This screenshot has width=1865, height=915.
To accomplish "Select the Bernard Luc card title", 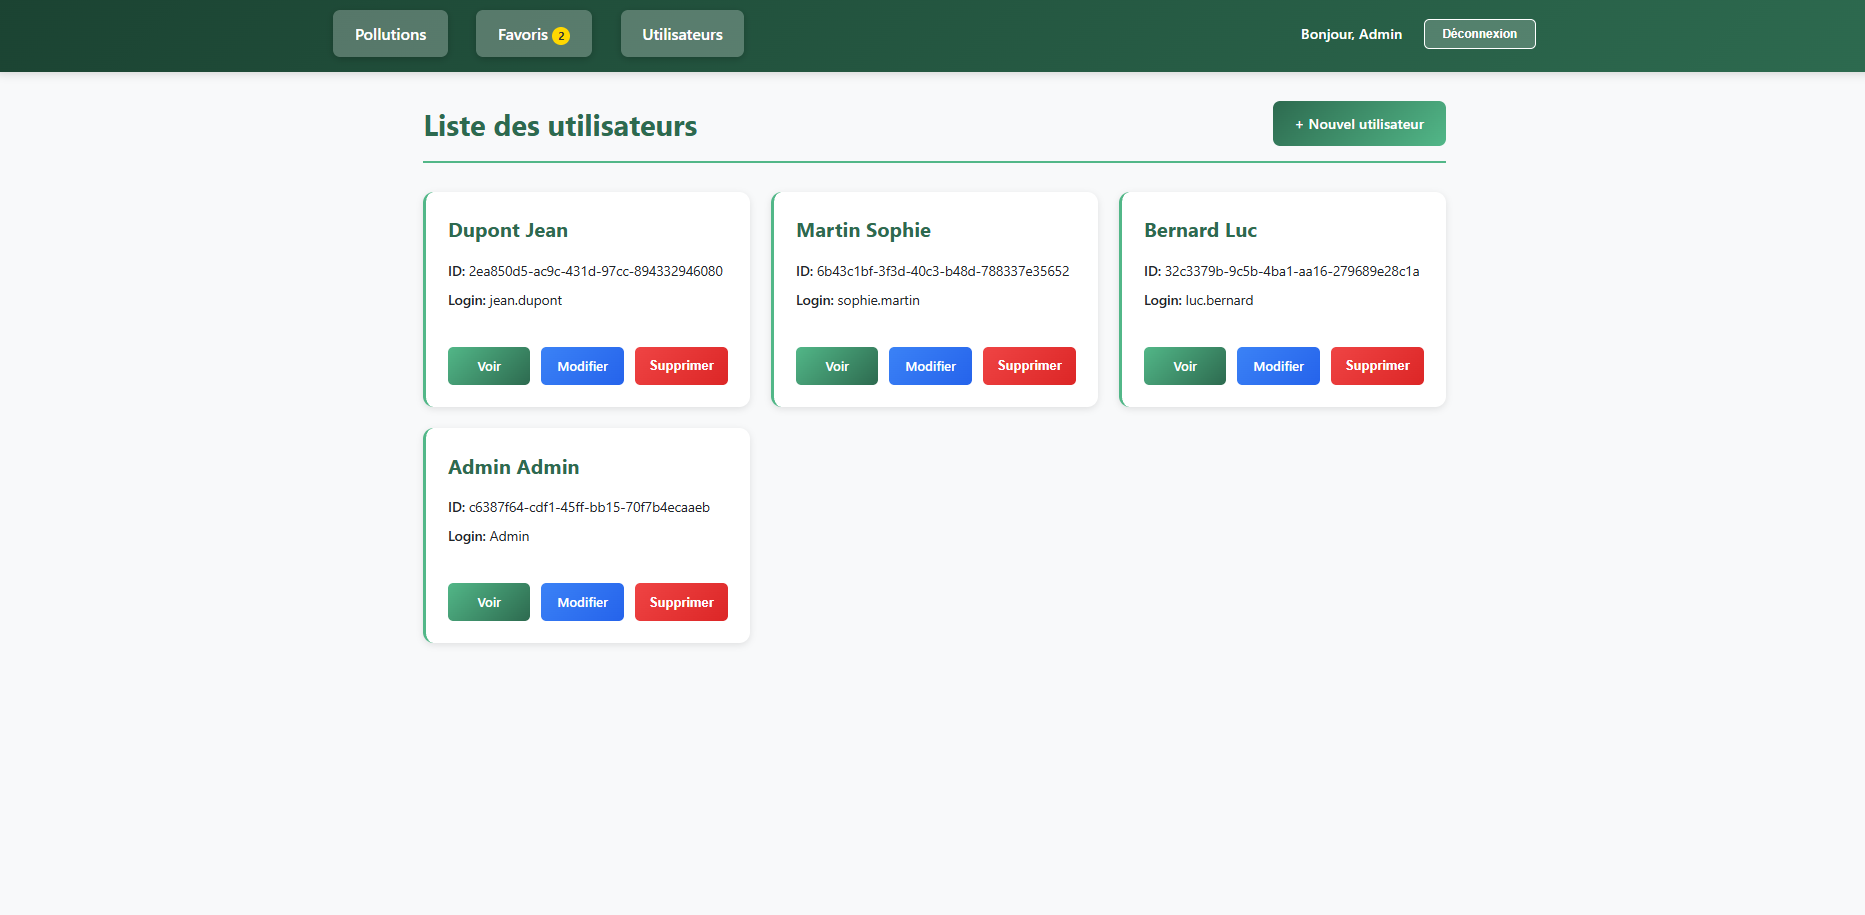I will click(x=1200, y=230).
